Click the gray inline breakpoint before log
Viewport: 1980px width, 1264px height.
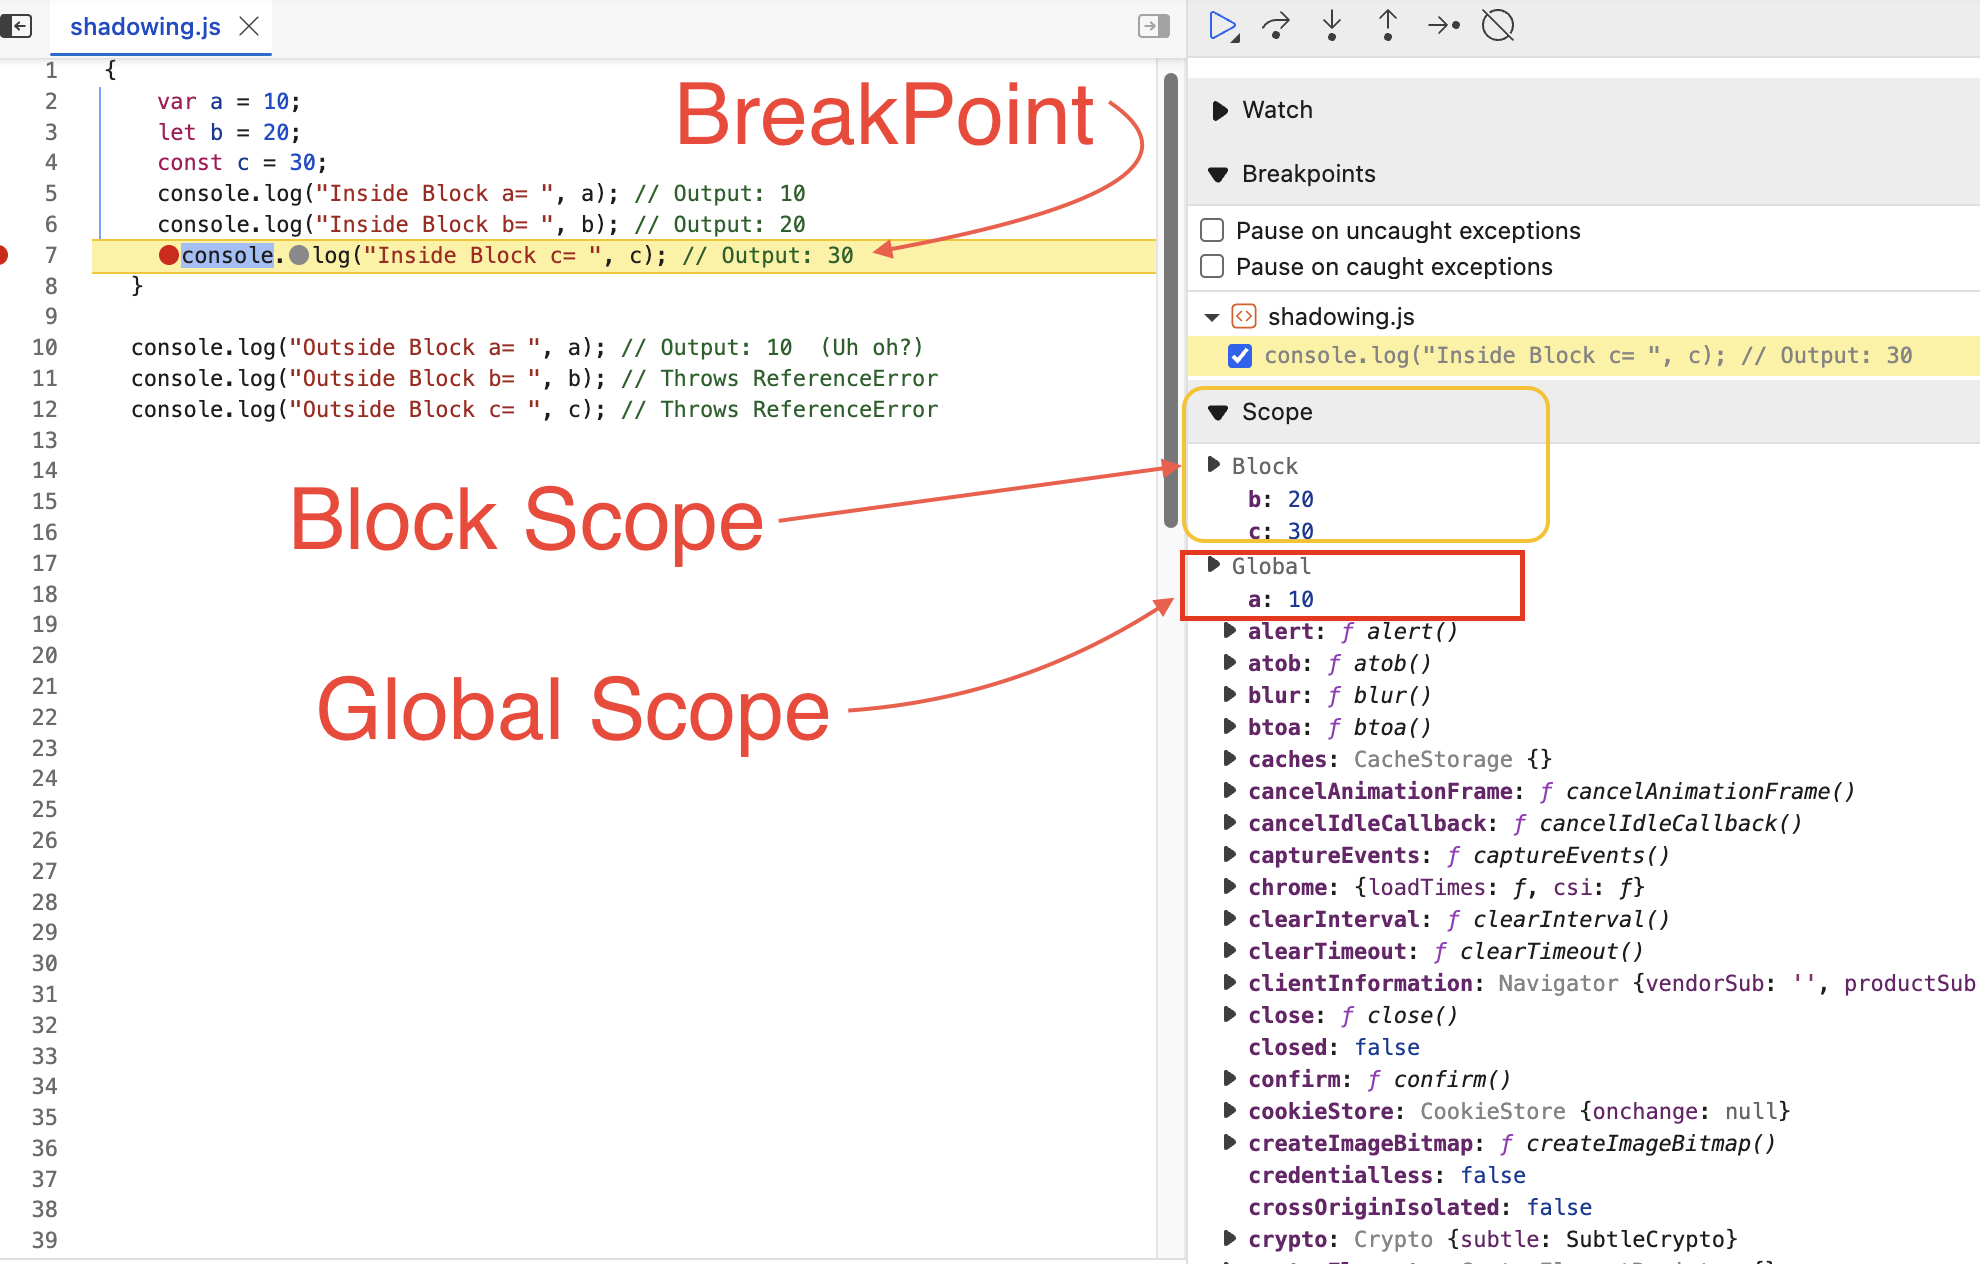pos(299,255)
